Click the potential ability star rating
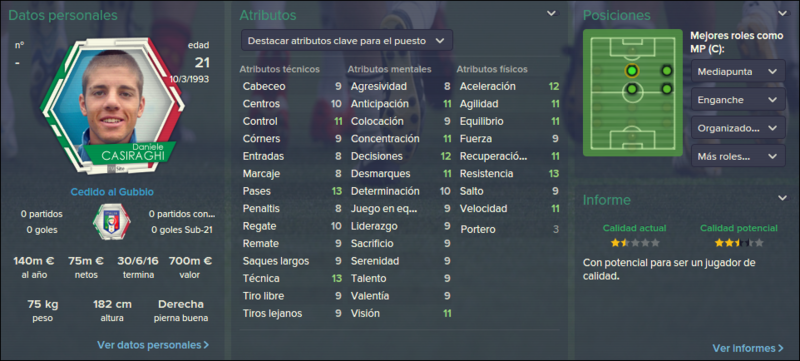This screenshot has width=800, height=361. 739,243
